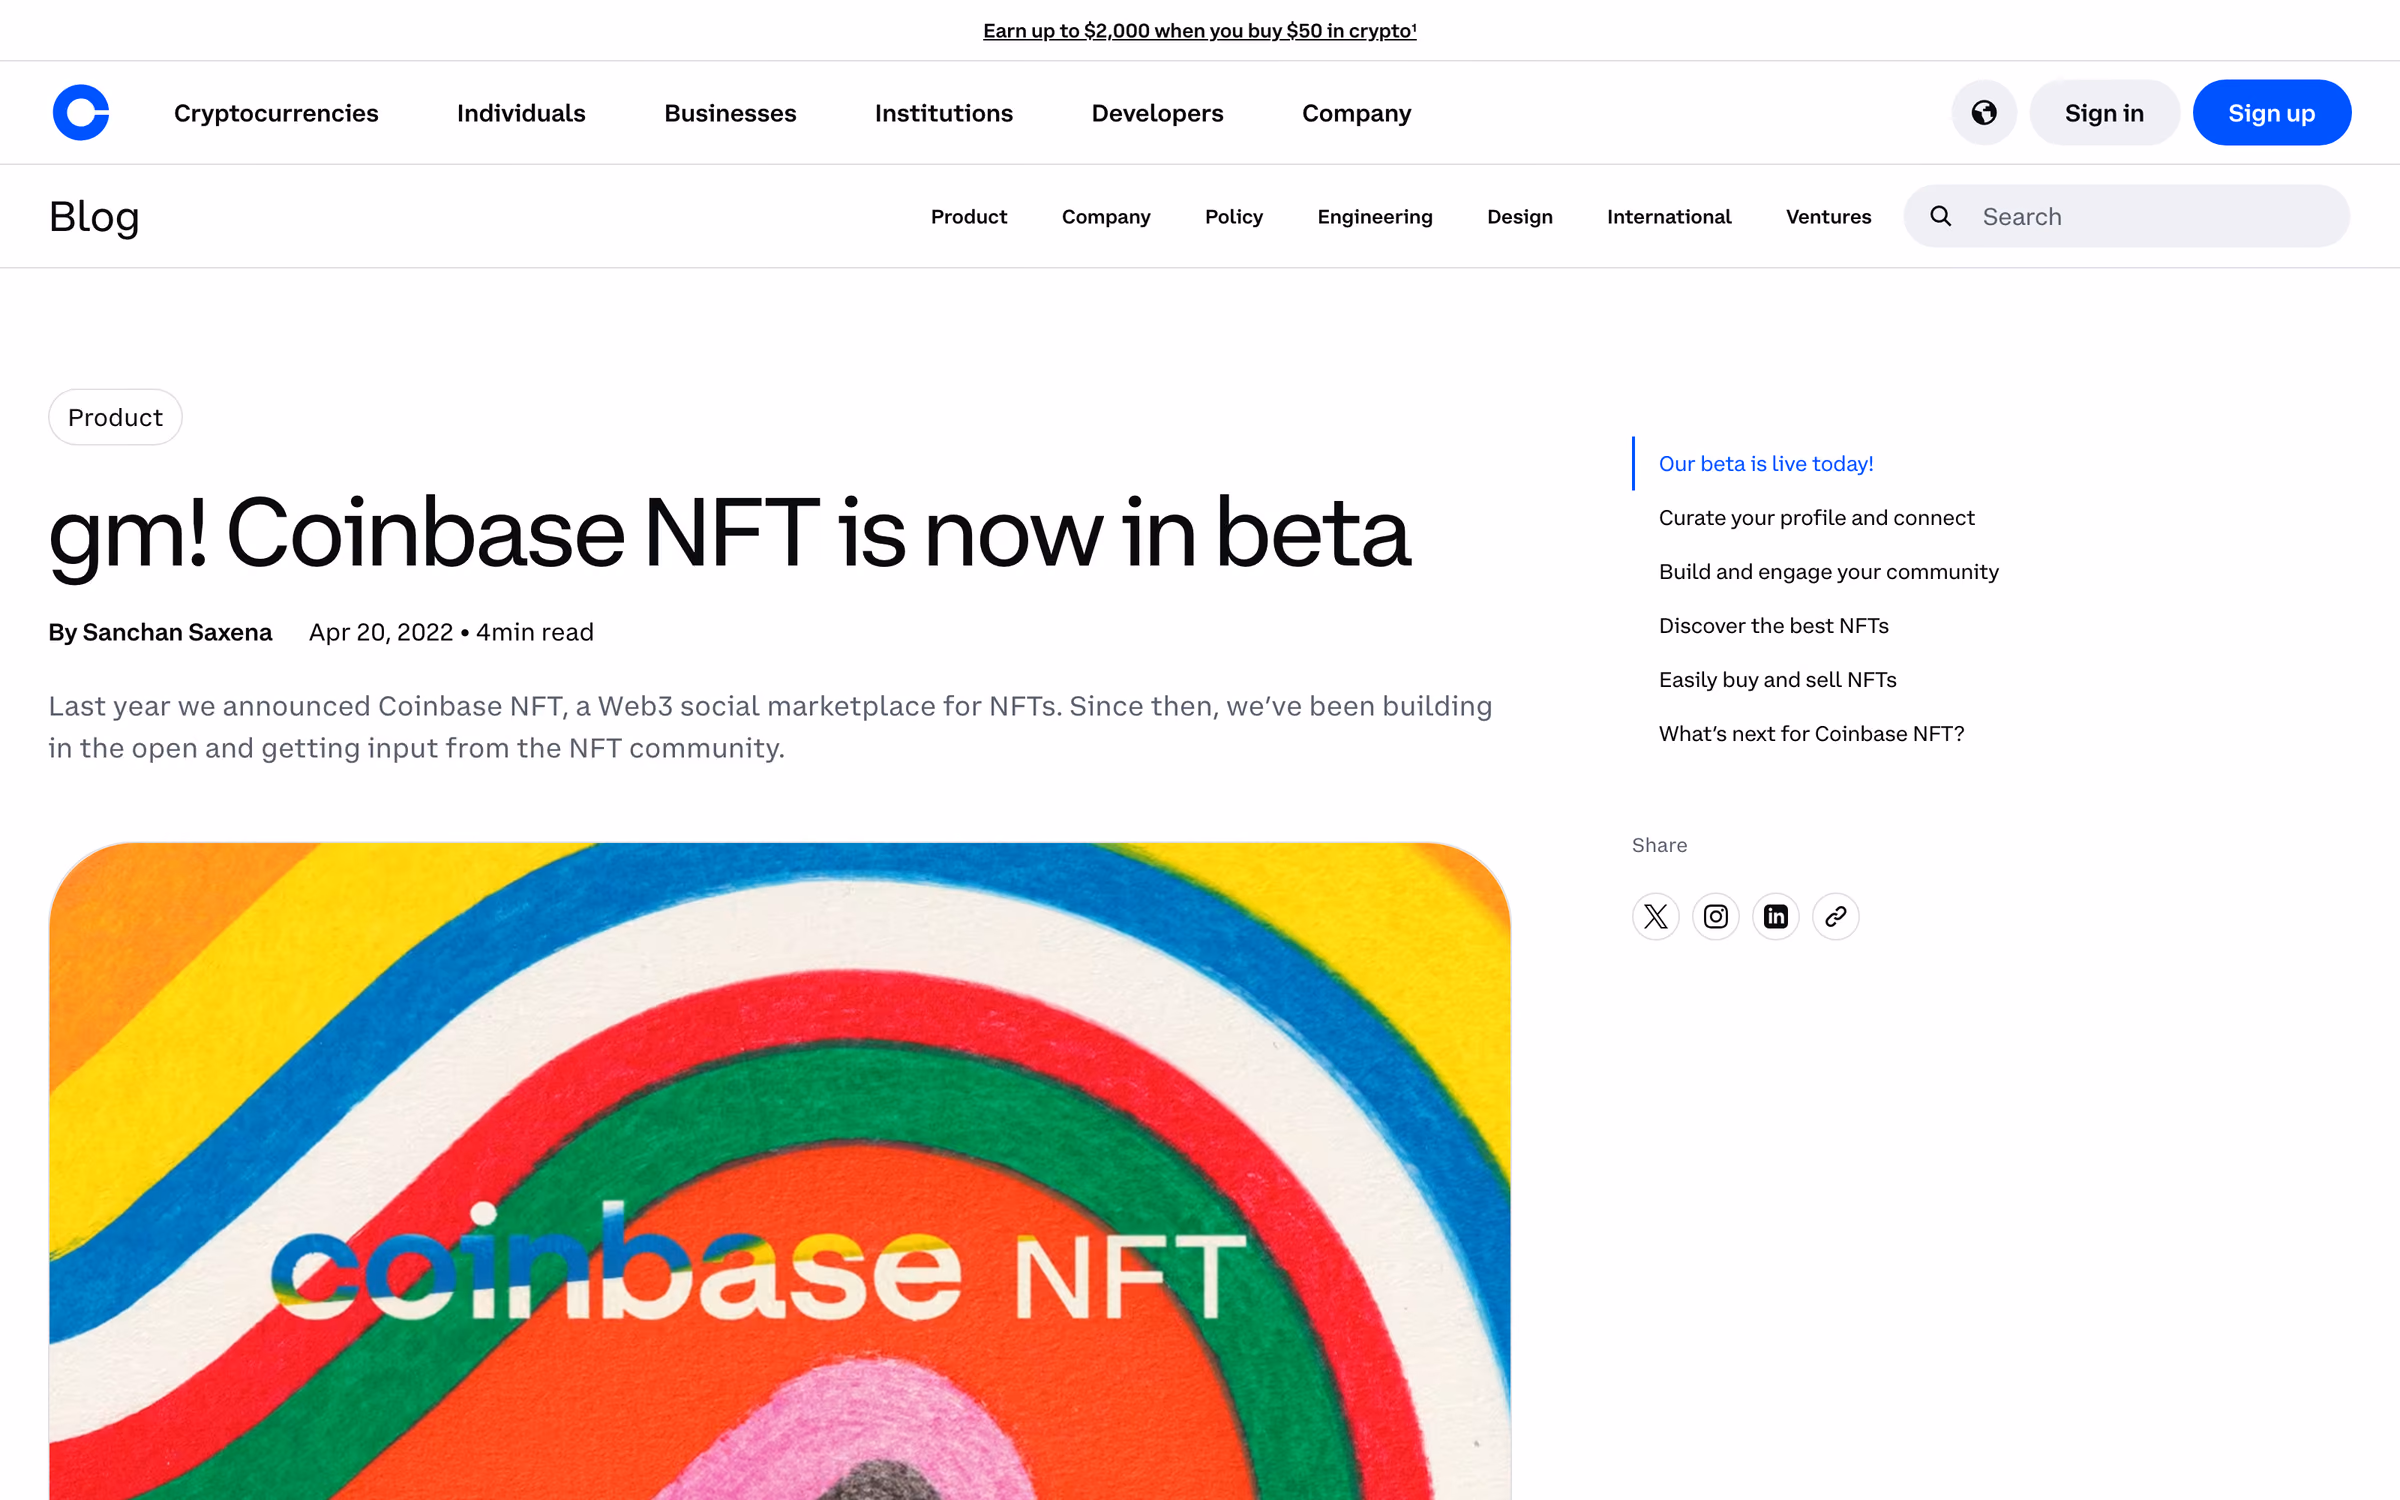Jump to Discover the best NFTs
The height and width of the screenshot is (1500, 2400).
pos(1773,626)
